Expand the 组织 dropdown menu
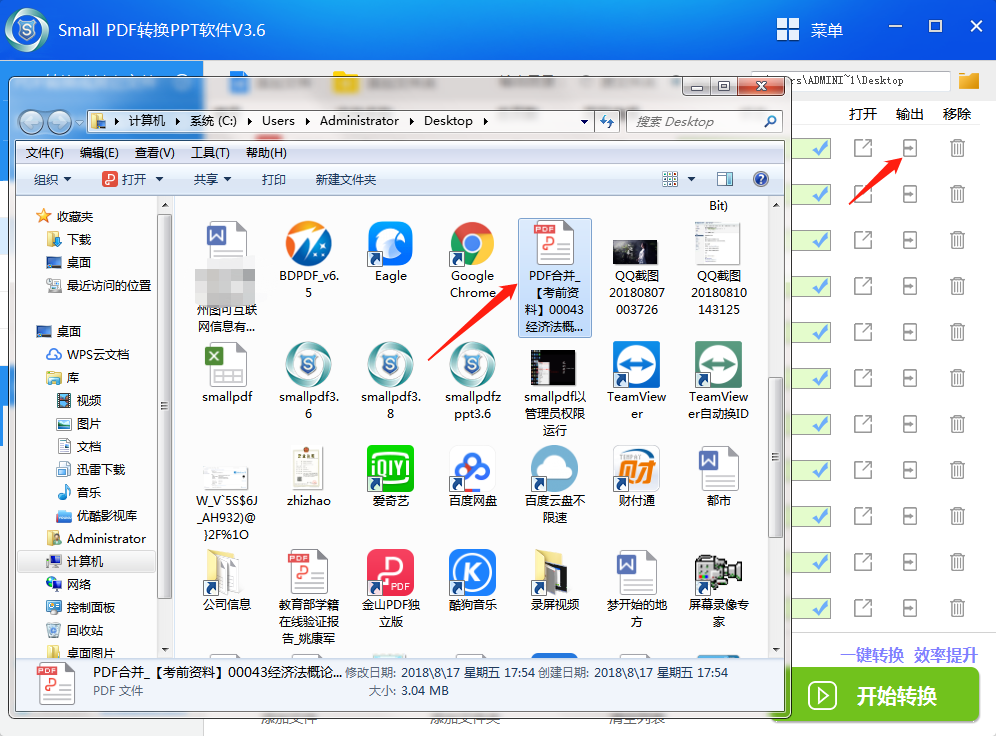Image resolution: width=996 pixels, height=736 pixels. 52,180
